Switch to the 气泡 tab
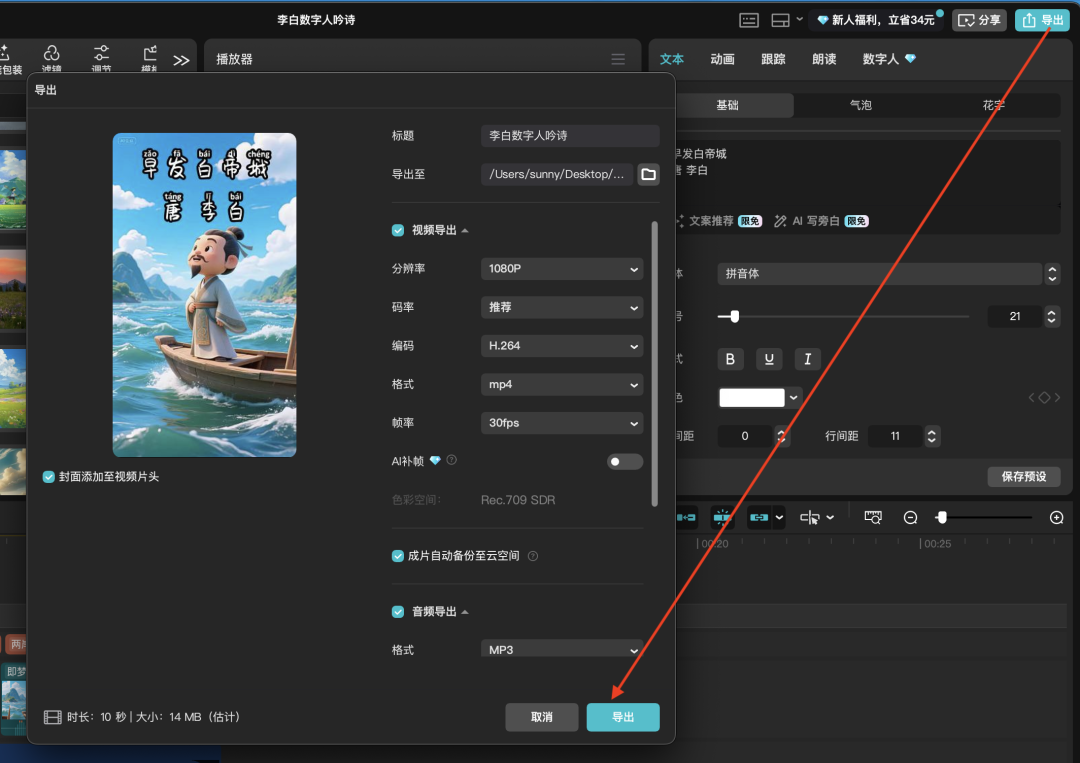Image resolution: width=1080 pixels, height=763 pixels. click(860, 105)
